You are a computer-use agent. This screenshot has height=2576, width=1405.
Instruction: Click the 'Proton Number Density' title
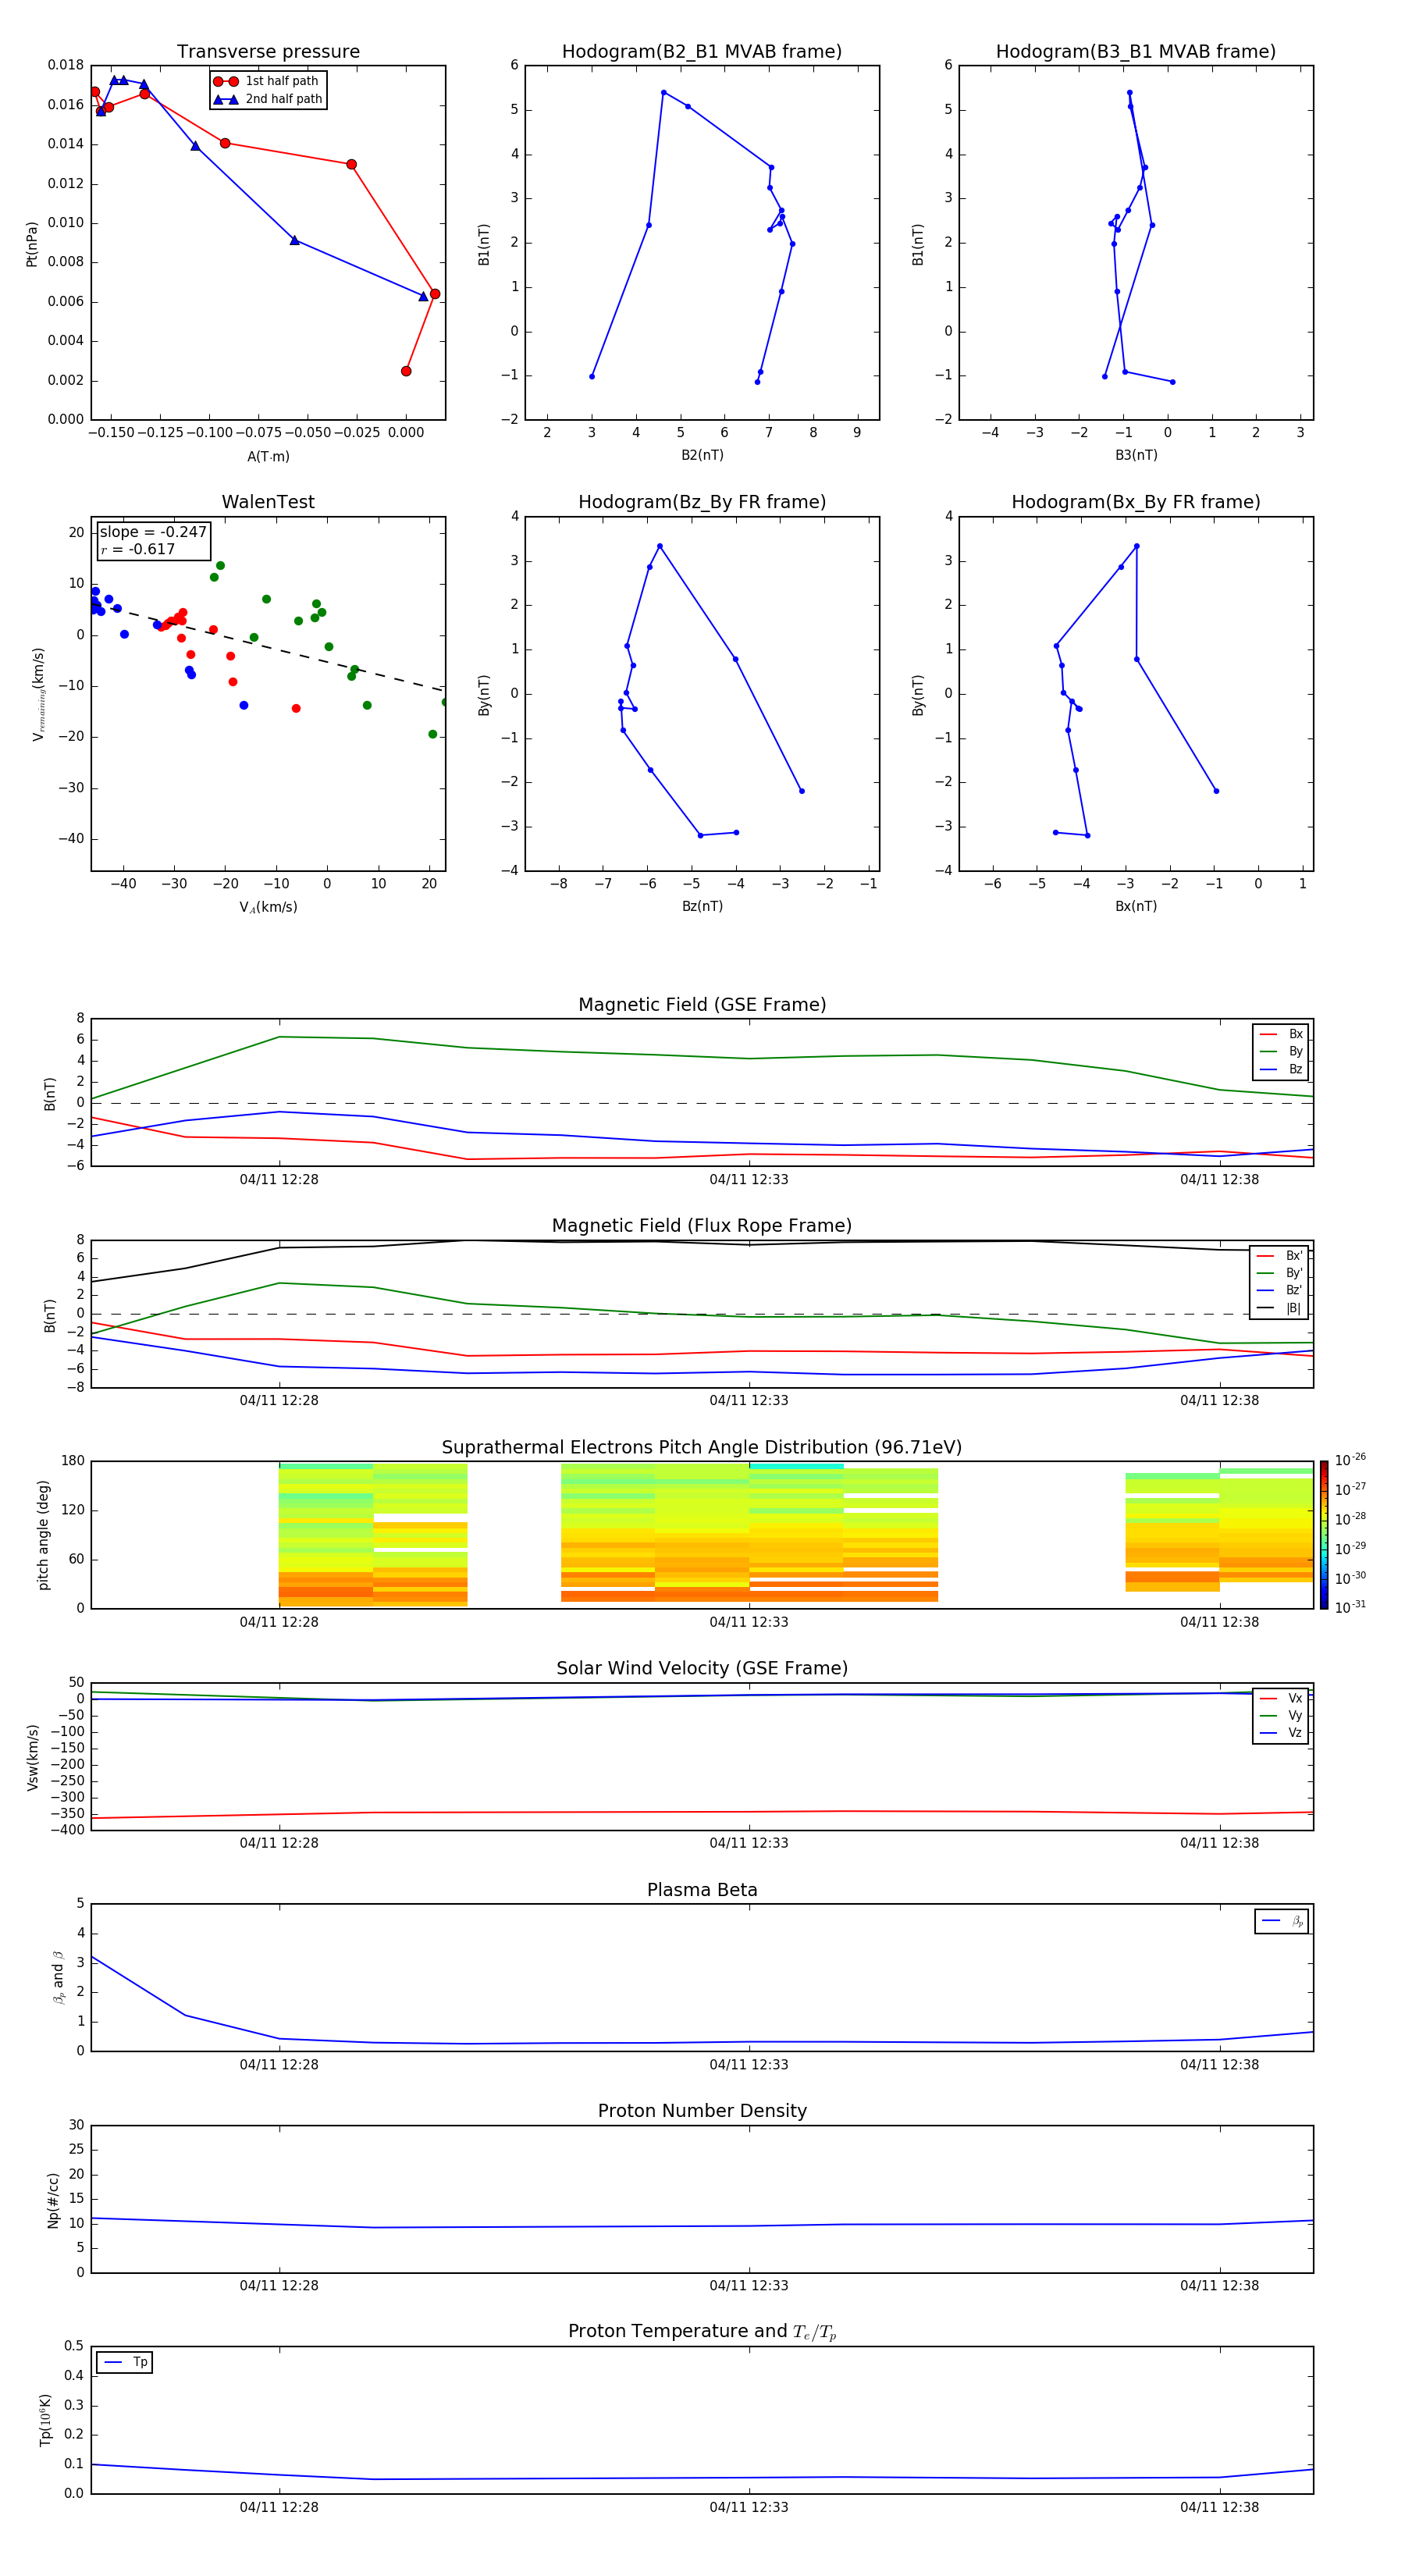point(702,2111)
